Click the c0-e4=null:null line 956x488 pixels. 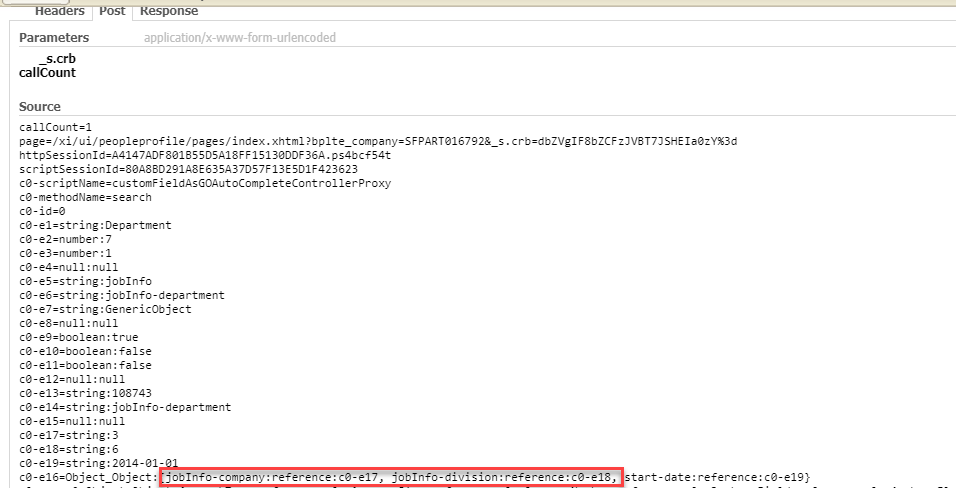click(69, 267)
